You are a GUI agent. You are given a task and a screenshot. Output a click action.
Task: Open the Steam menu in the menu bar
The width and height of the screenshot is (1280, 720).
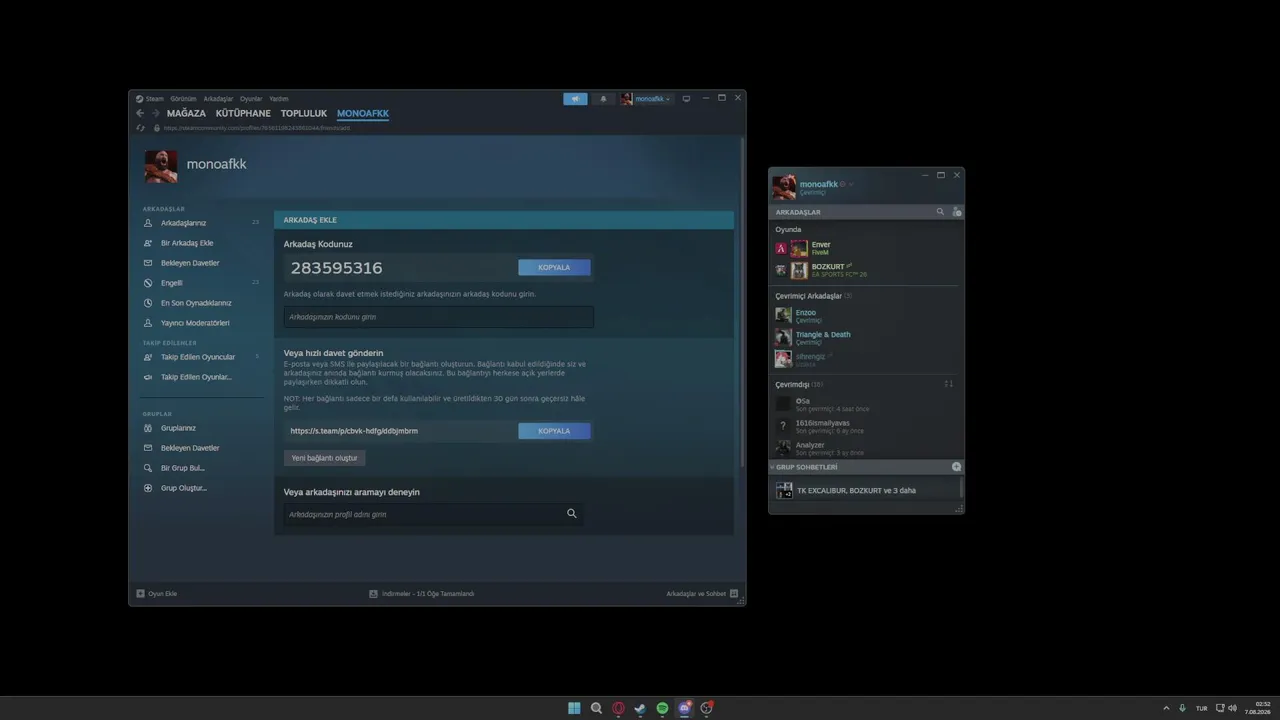tap(154, 99)
